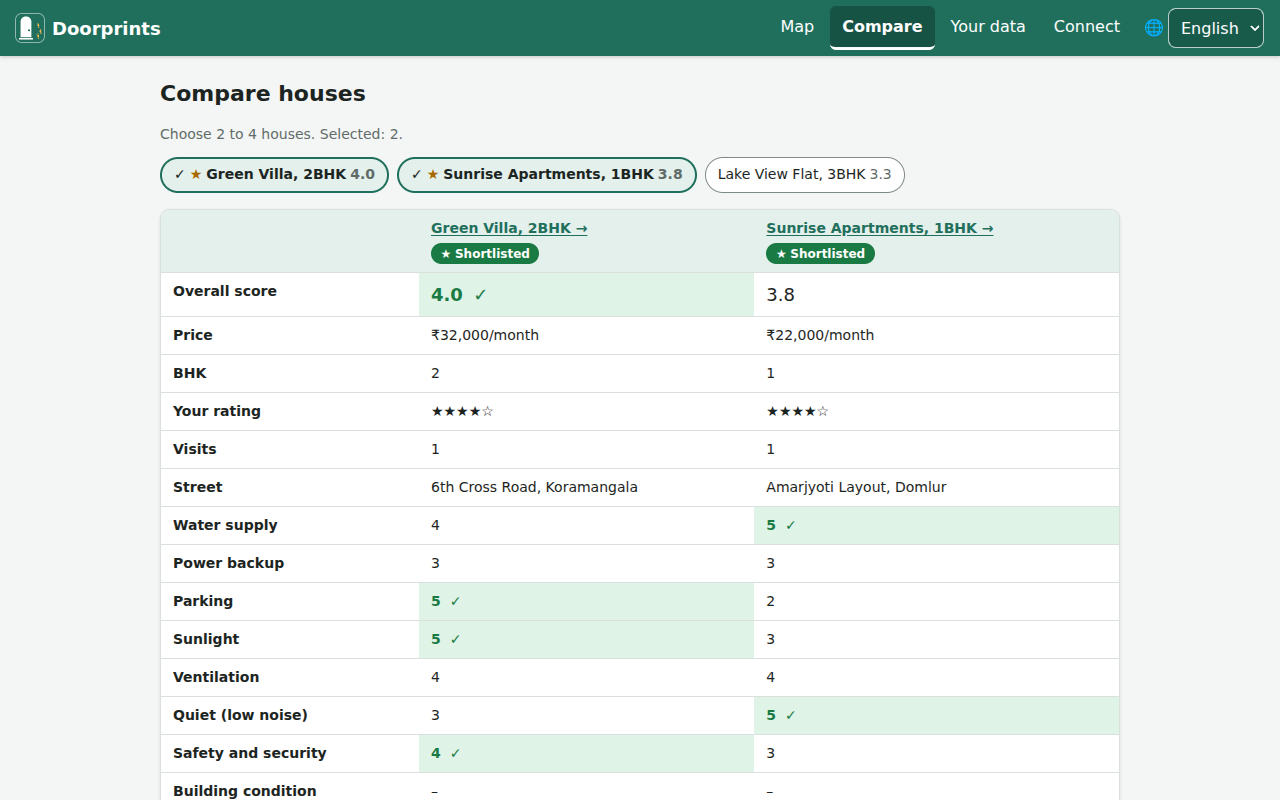Click the star icon in Green Villa chip
Viewport: 1280px width, 800px height.
click(196, 174)
